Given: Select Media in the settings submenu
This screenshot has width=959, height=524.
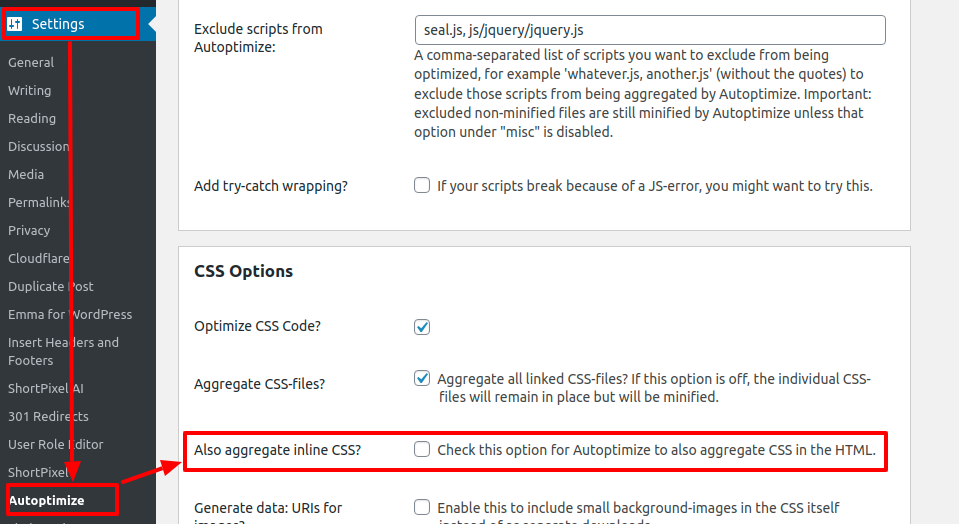Looking at the screenshot, I should (26, 174).
